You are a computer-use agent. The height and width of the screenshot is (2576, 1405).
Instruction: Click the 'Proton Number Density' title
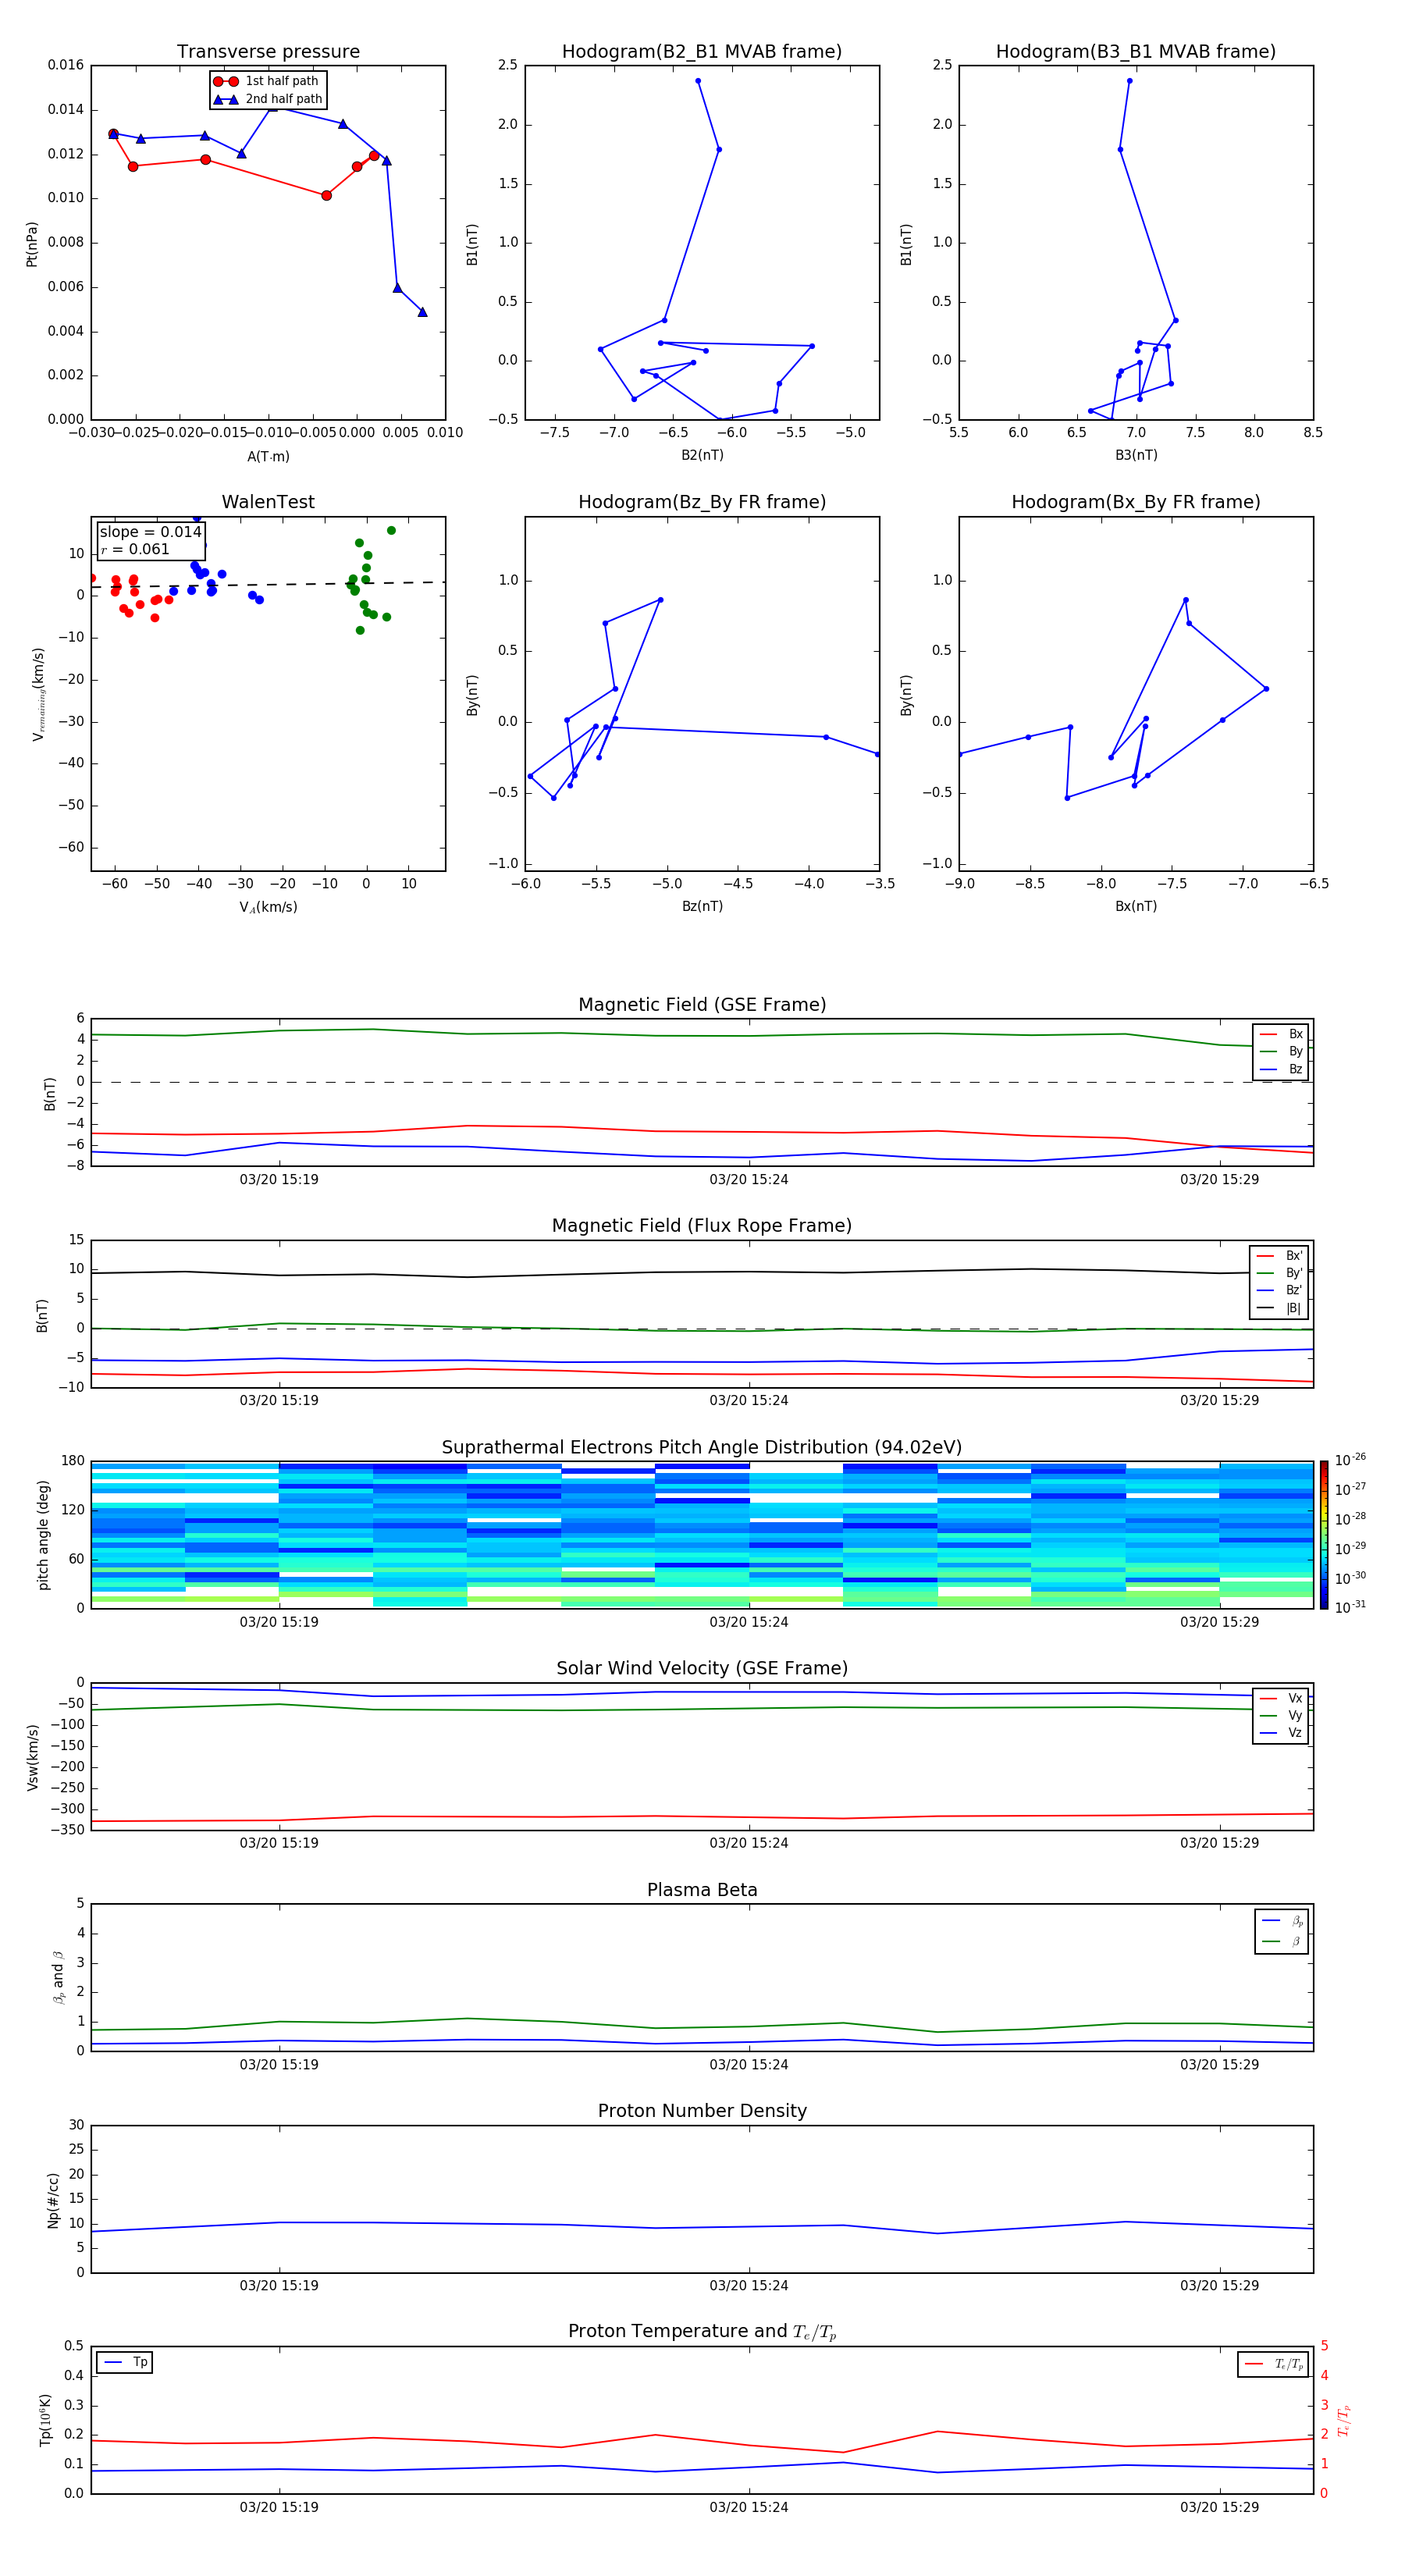[x=702, y=2111]
